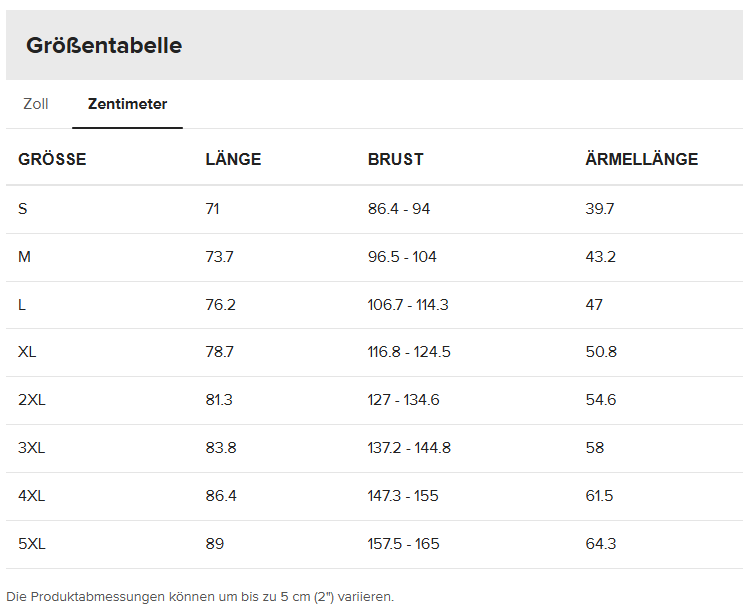Click the Größentabelle heading

(x=104, y=46)
